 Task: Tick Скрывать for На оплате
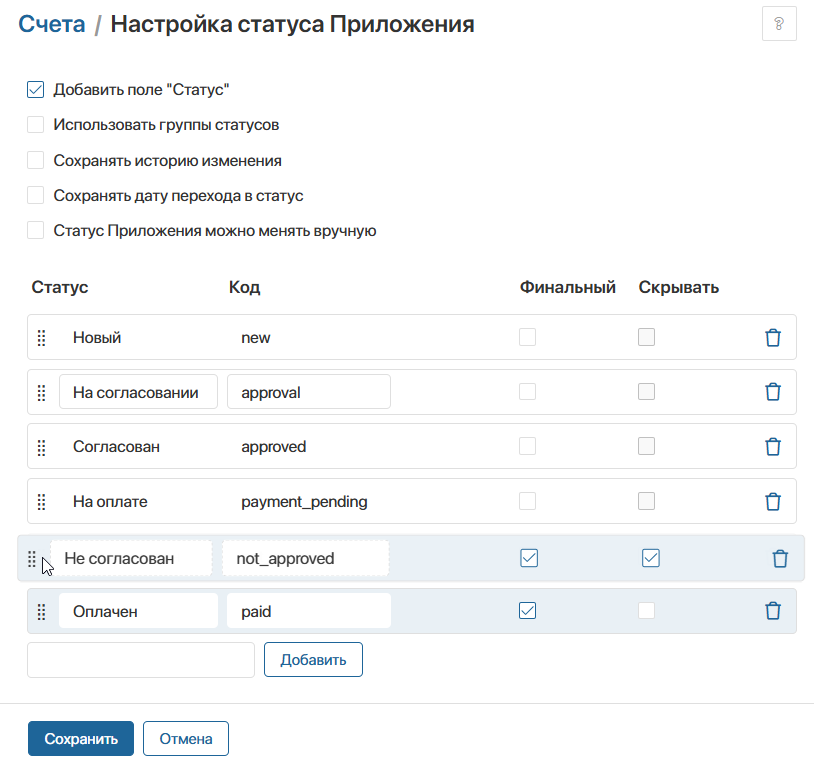[x=646, y=501]
